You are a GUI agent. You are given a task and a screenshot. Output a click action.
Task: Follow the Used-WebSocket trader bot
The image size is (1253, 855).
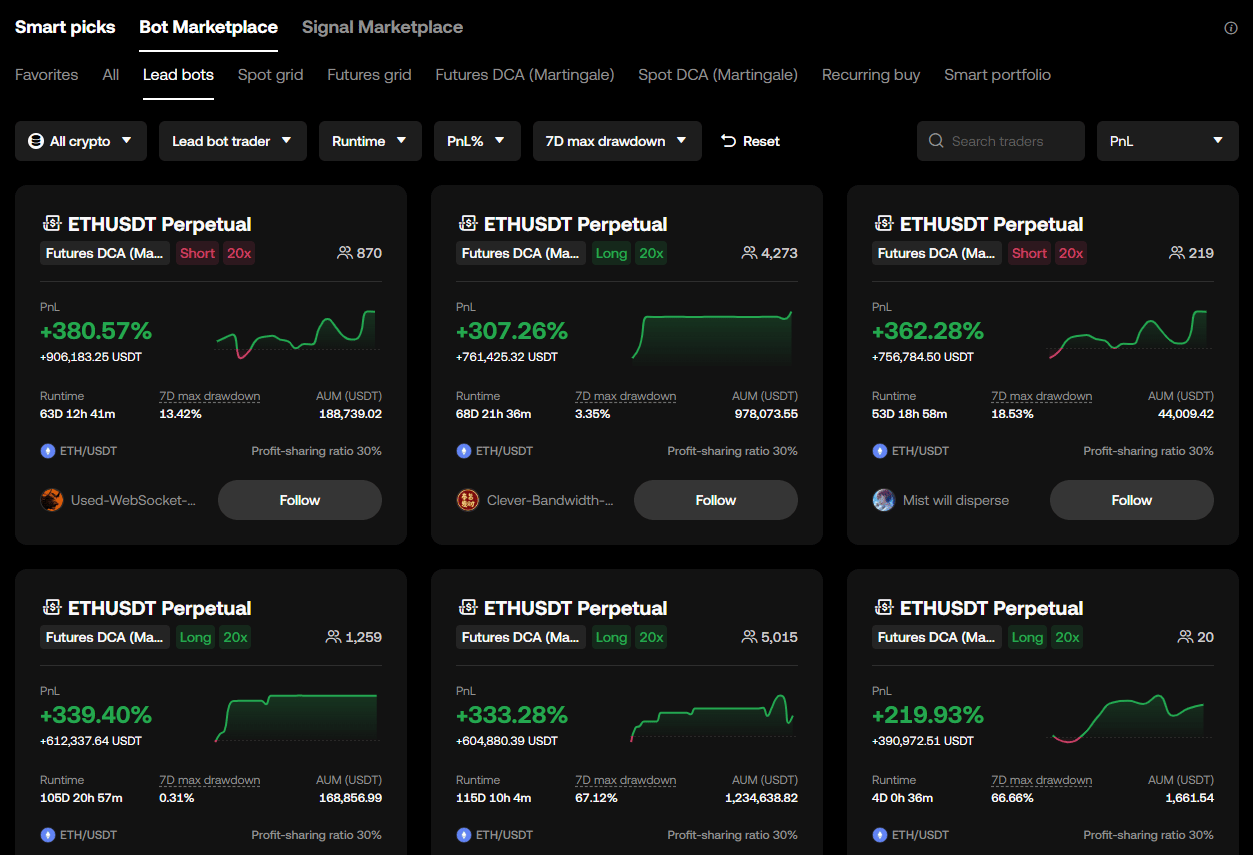300,500
